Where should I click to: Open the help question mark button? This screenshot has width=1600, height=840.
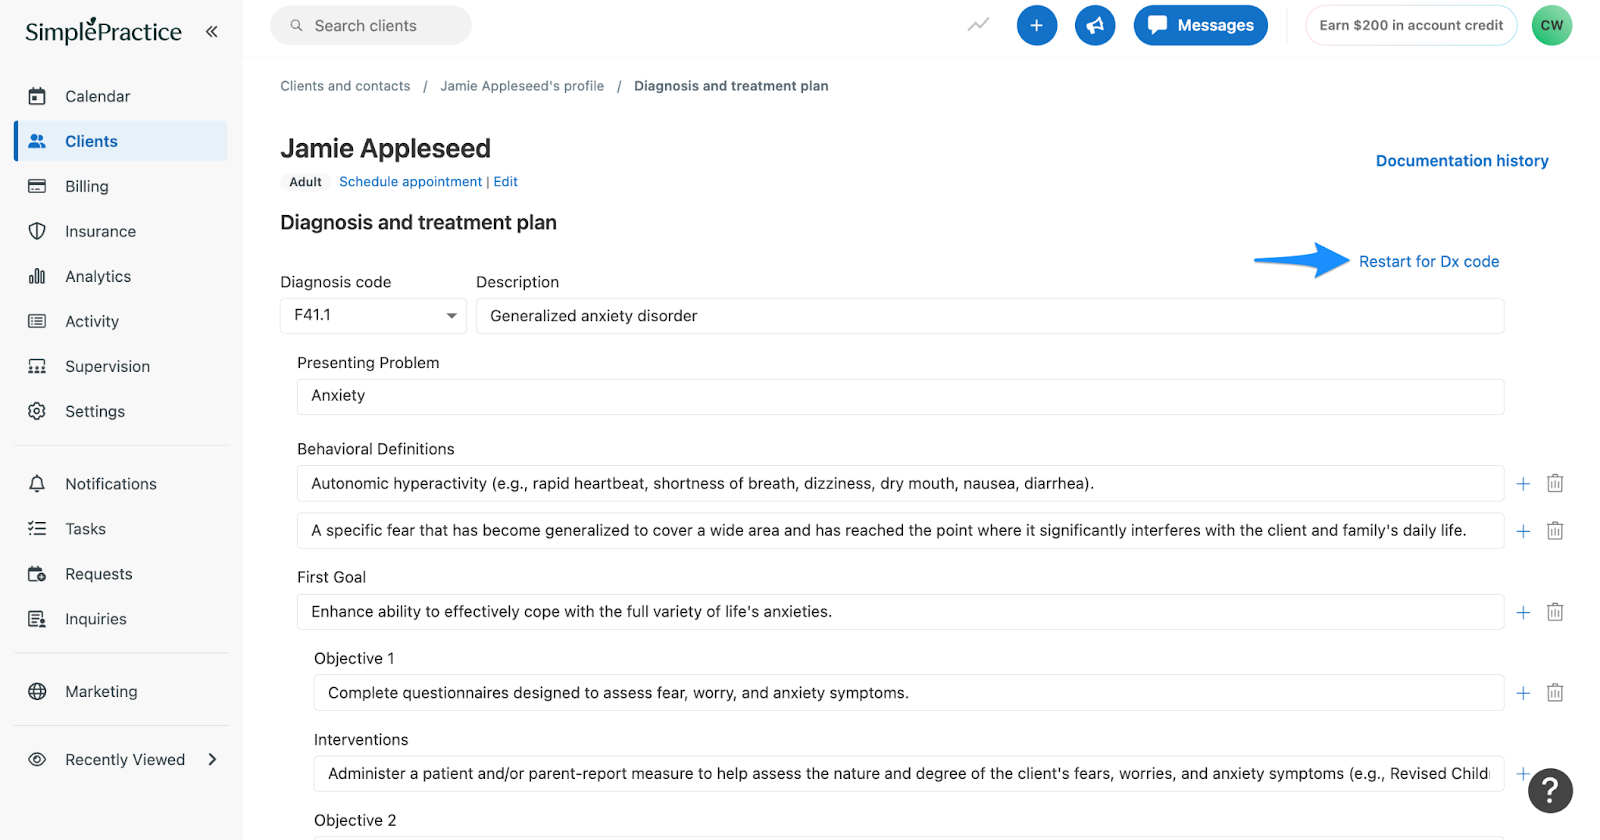(1550, 791)
